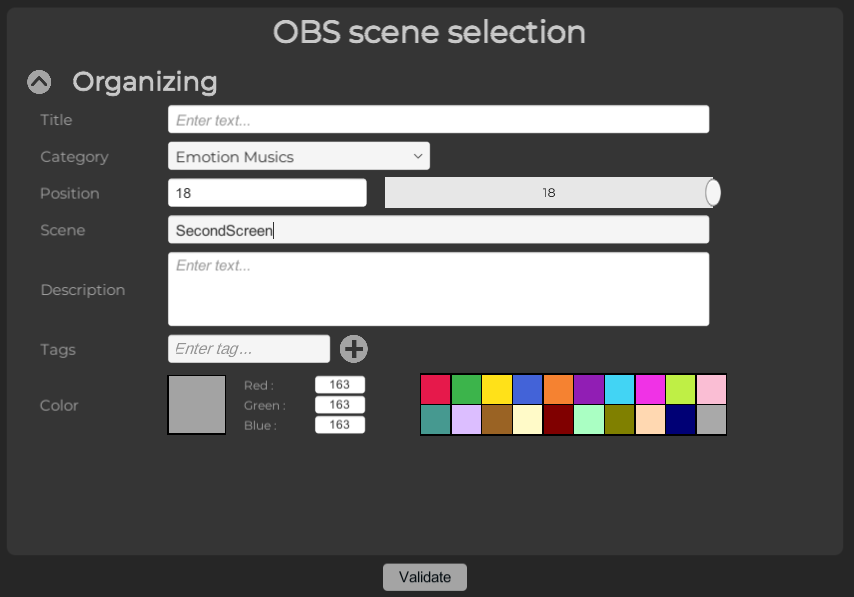
Task: Click the Title text field
Action: (x=438, y=119)
